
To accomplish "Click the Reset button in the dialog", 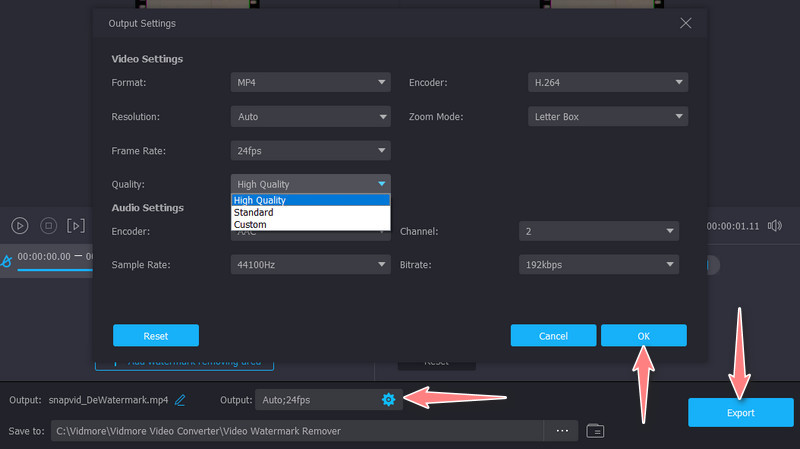I will point(155,335).
